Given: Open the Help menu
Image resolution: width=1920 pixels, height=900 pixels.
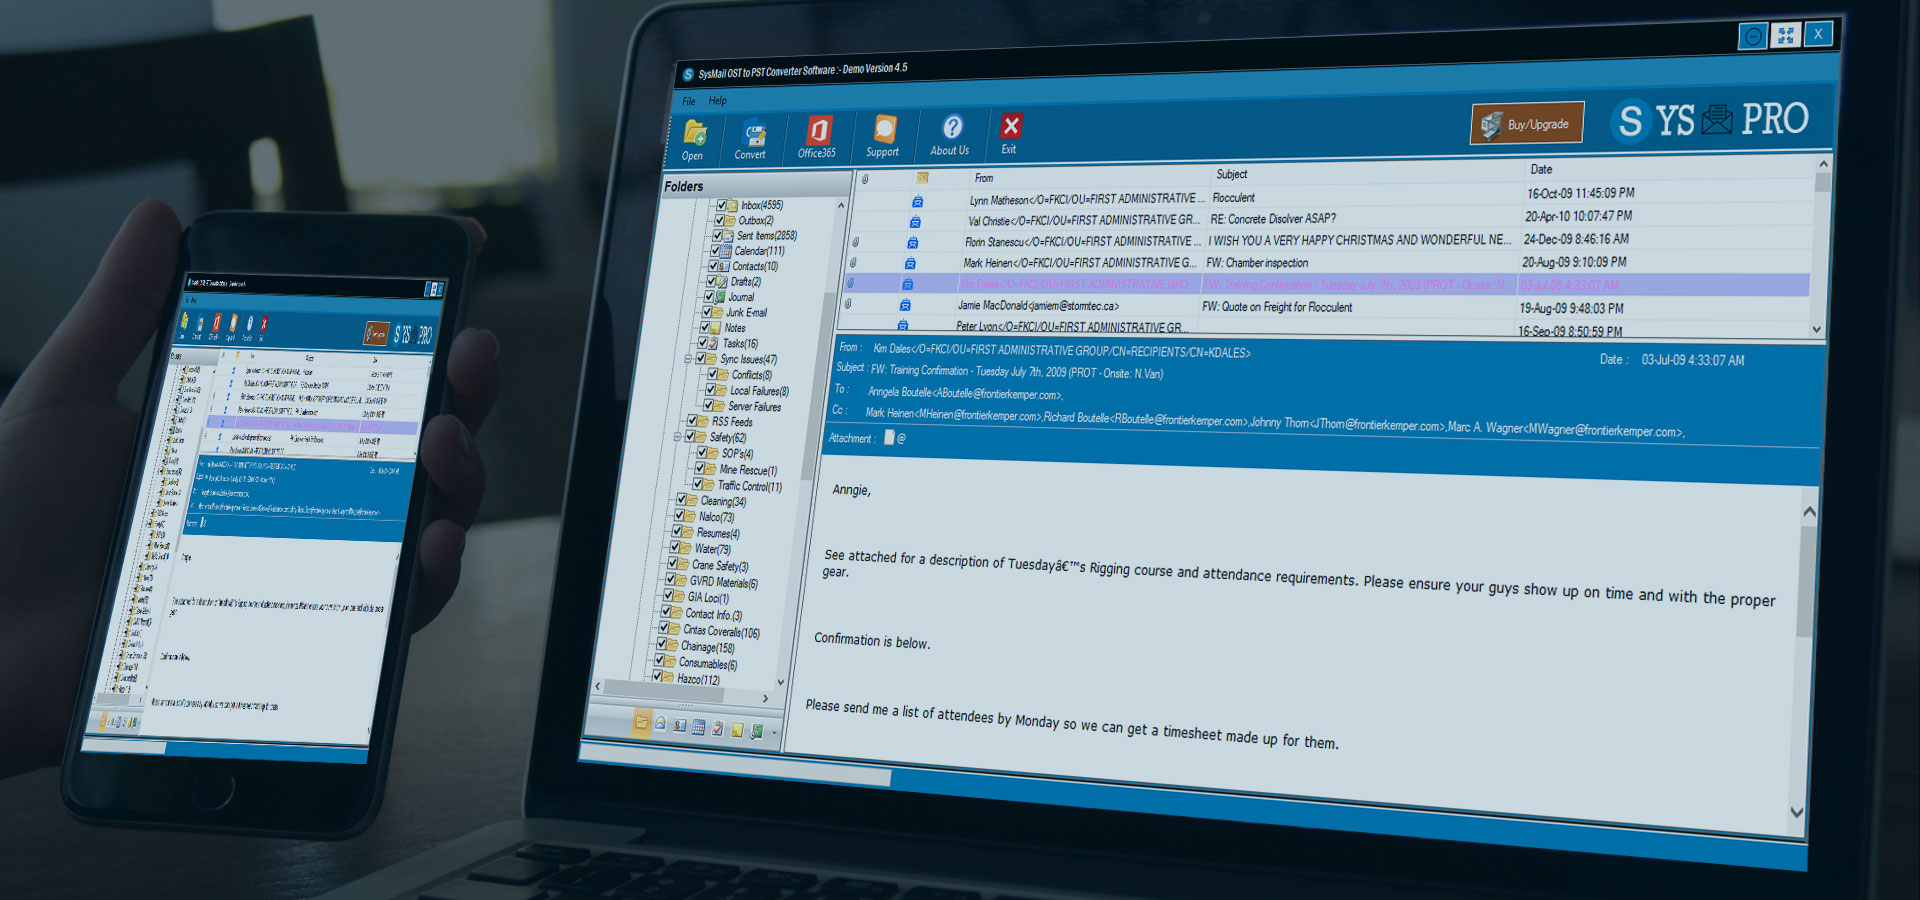Looking at the screenshot, I should [718, 101].
